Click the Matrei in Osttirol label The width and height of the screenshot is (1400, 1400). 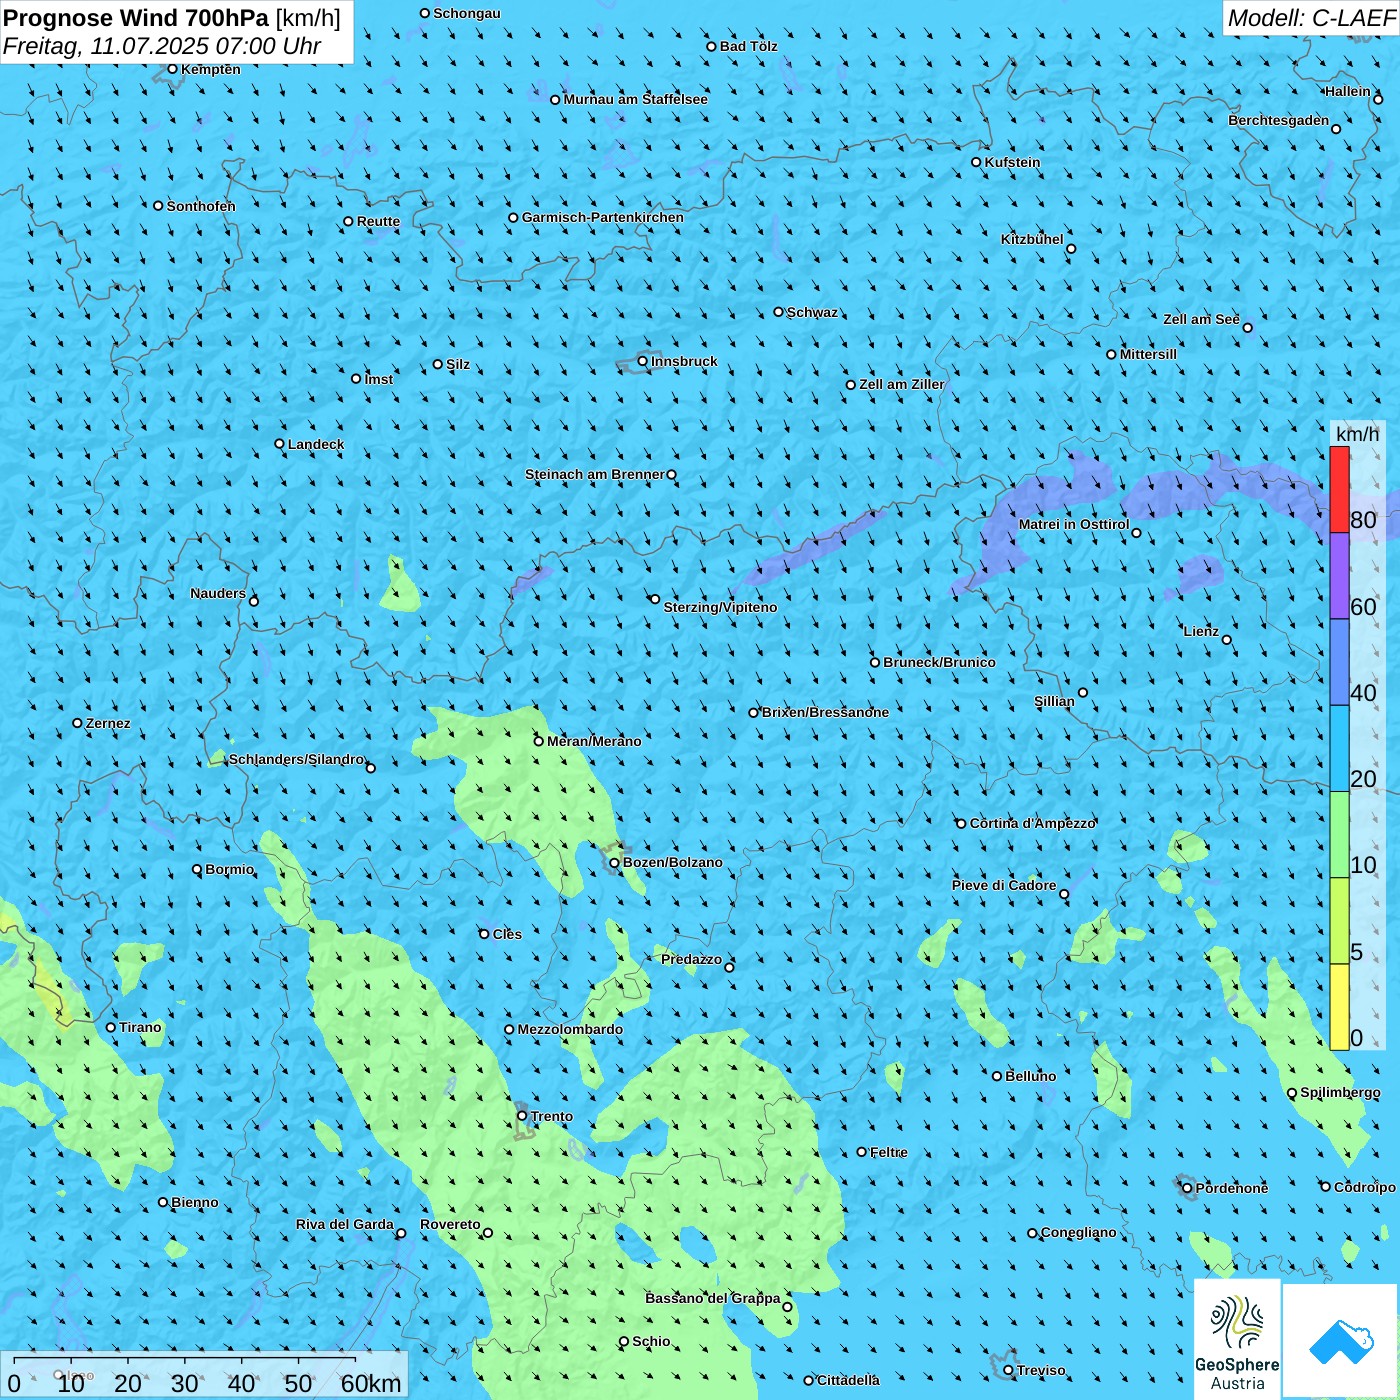point(1074,524)
